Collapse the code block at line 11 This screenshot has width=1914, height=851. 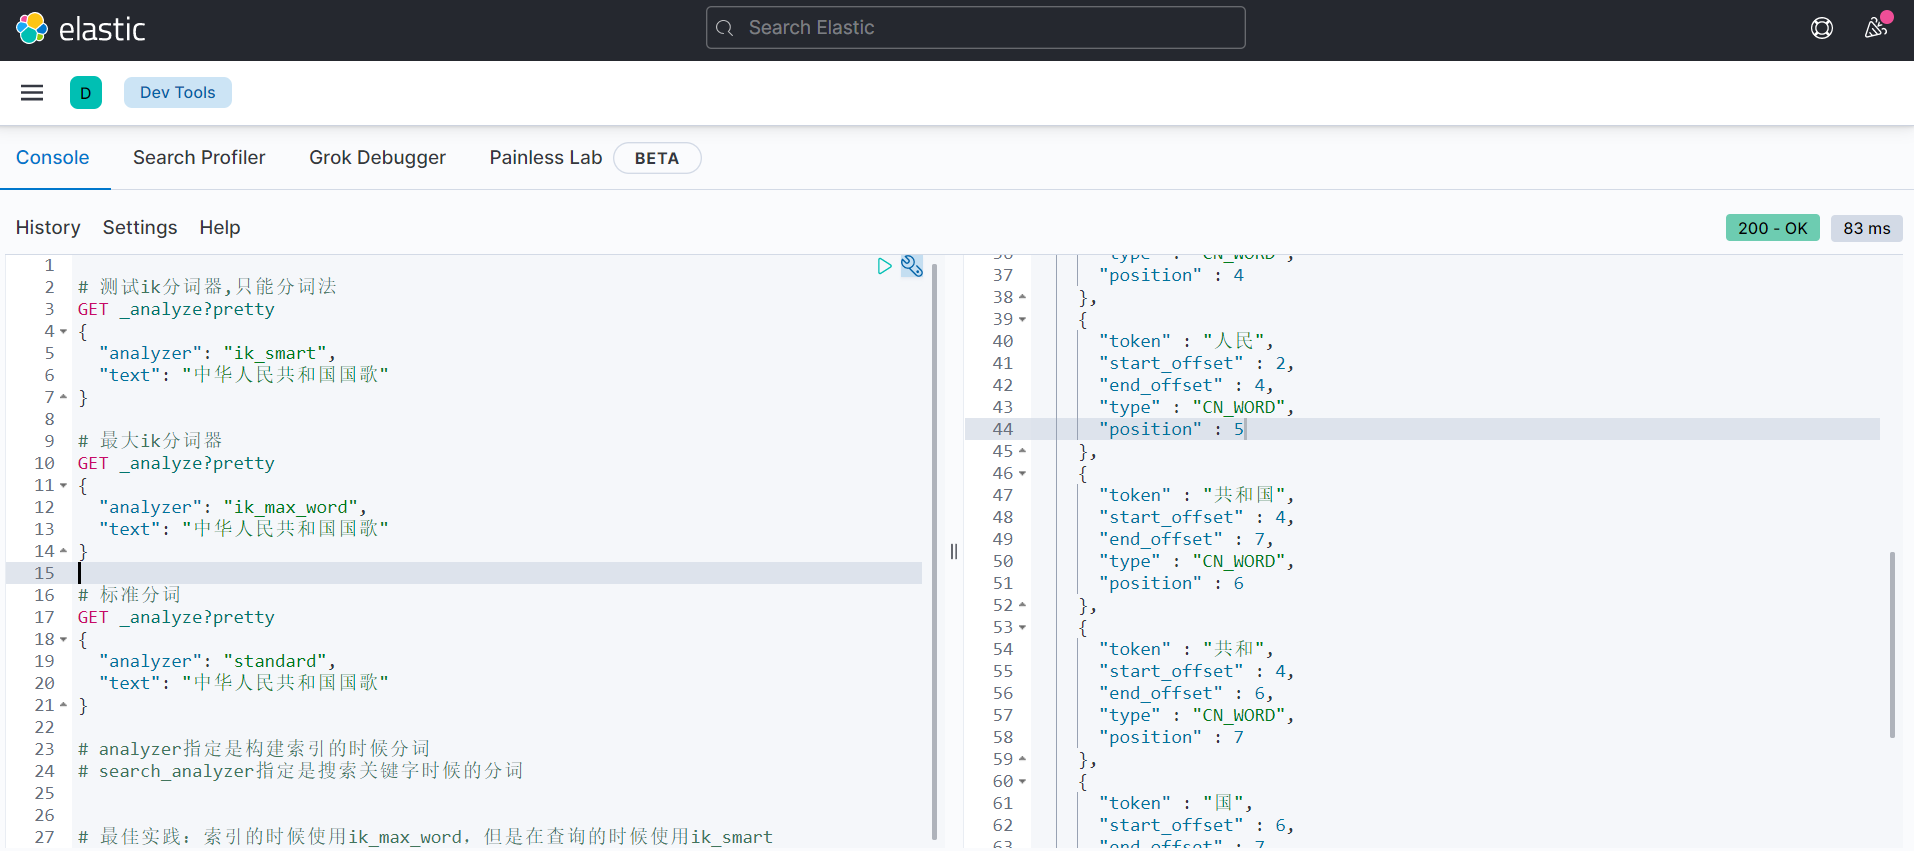[64, 486]
